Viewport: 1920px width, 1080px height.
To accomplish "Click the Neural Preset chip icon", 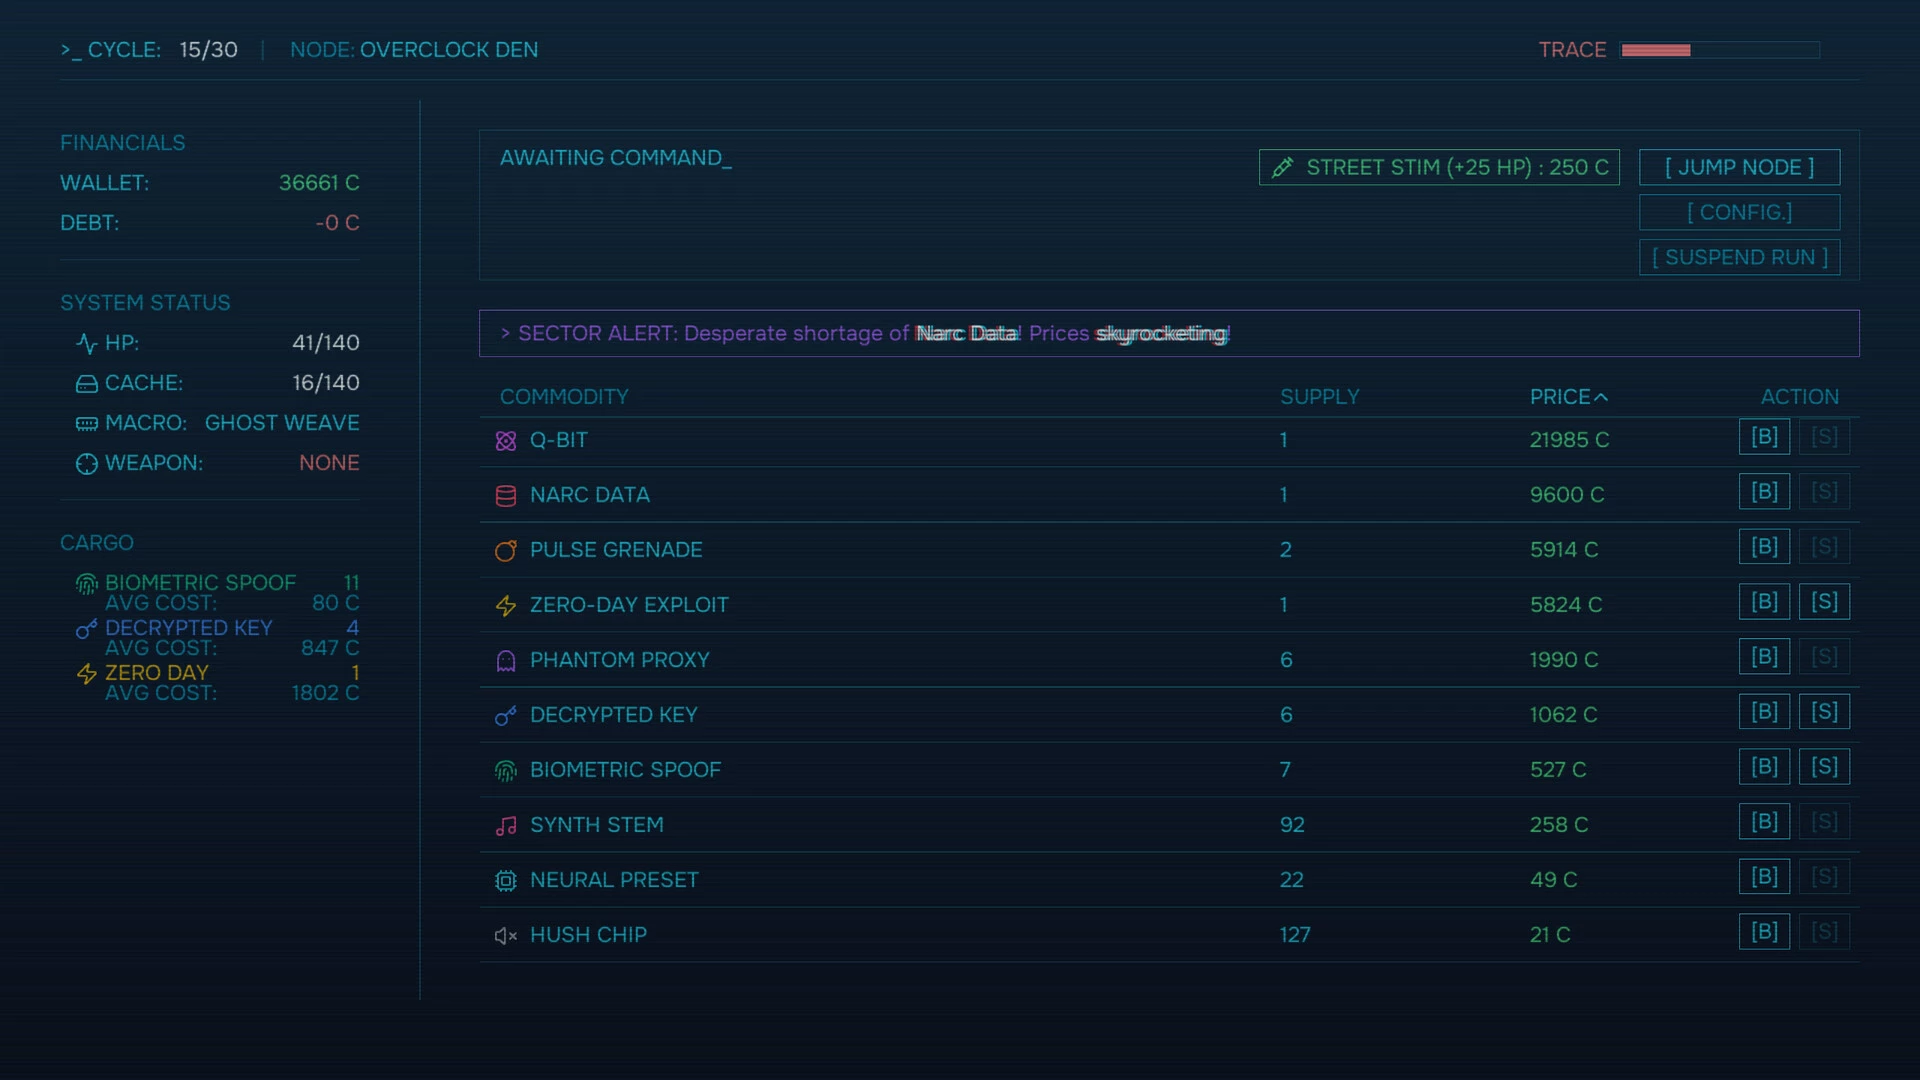I will click(506, 881).
